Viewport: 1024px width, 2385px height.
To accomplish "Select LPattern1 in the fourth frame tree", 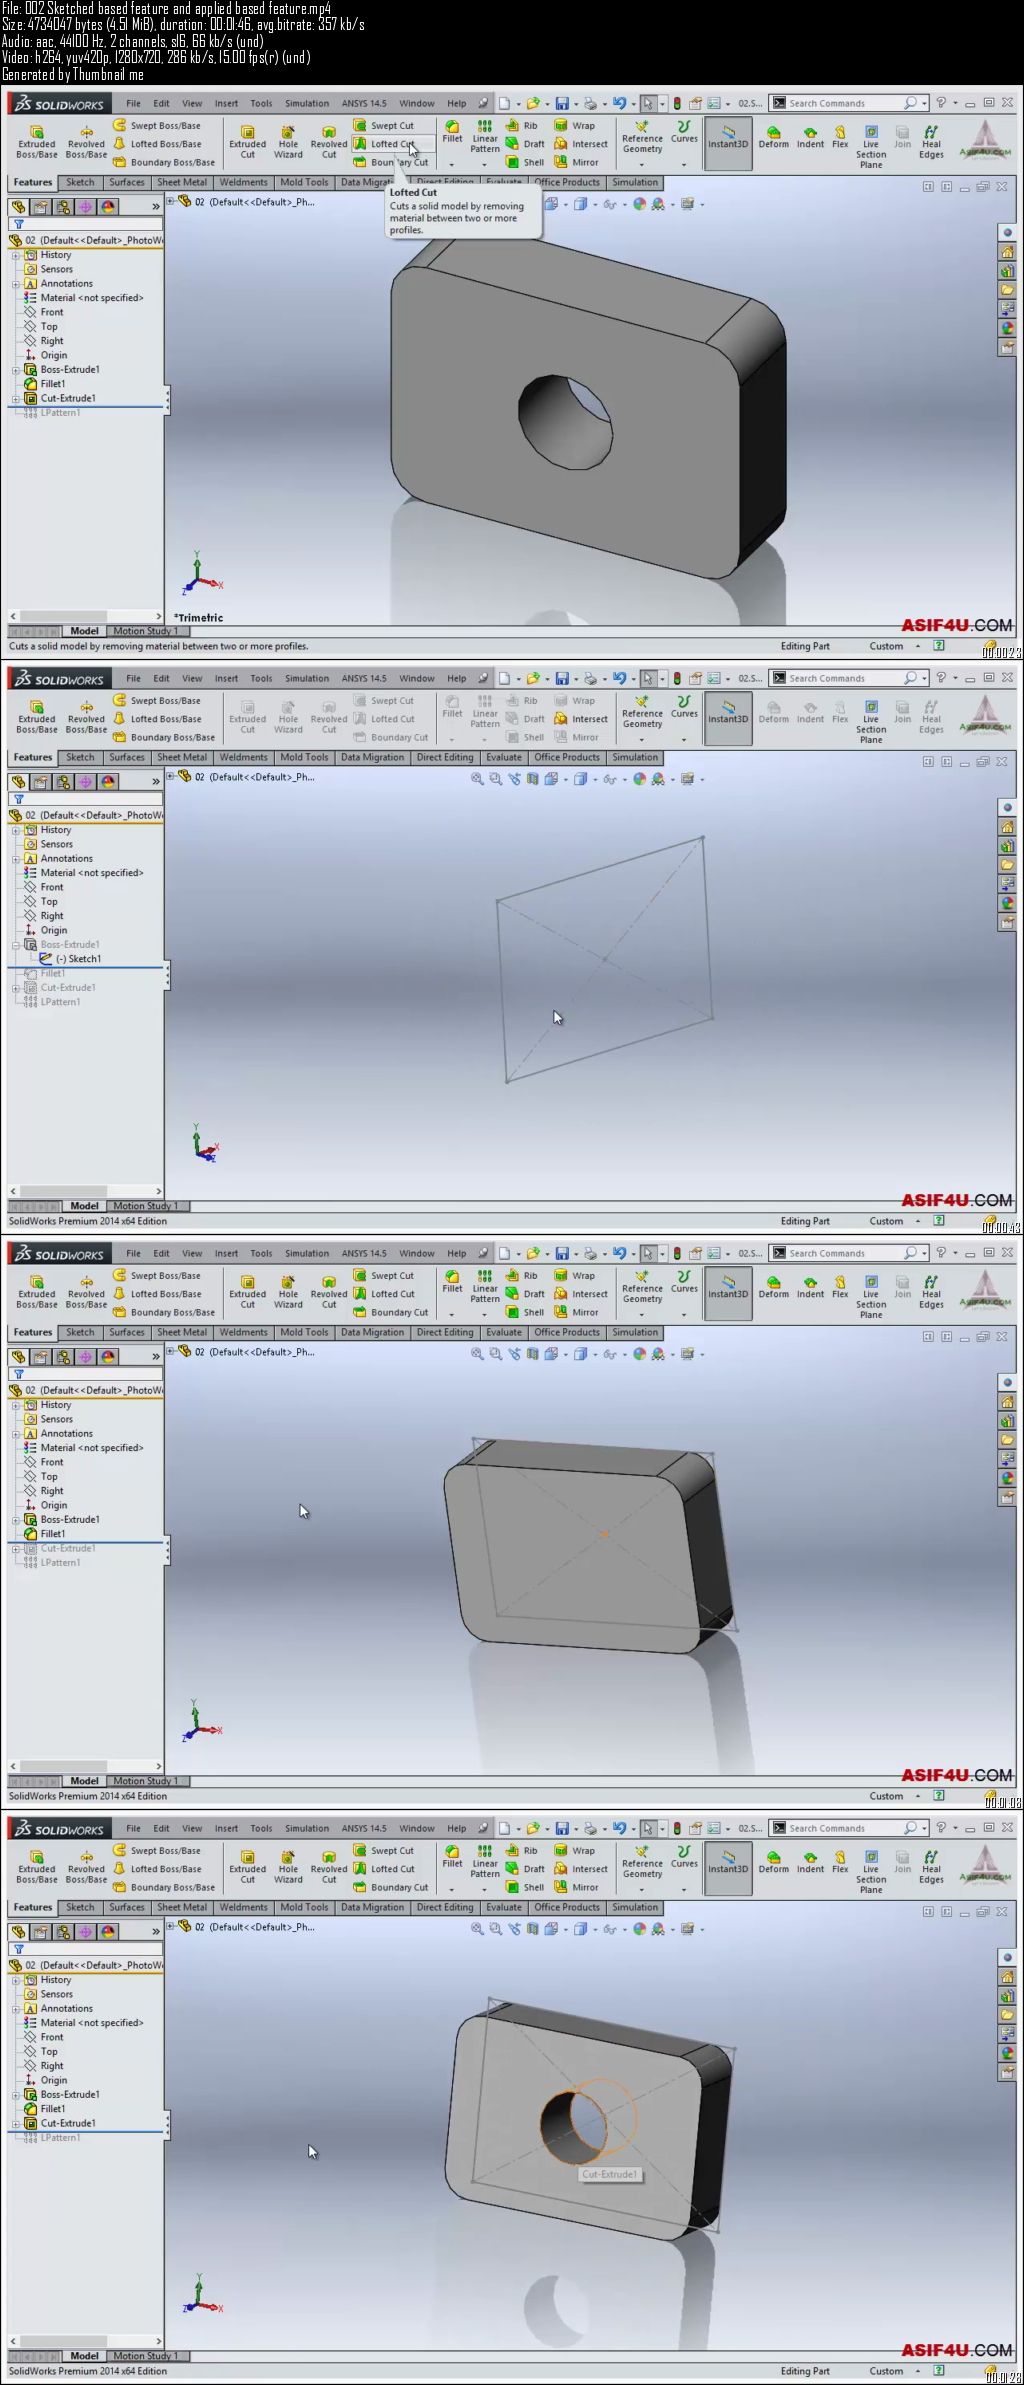I will [52, 2138].
